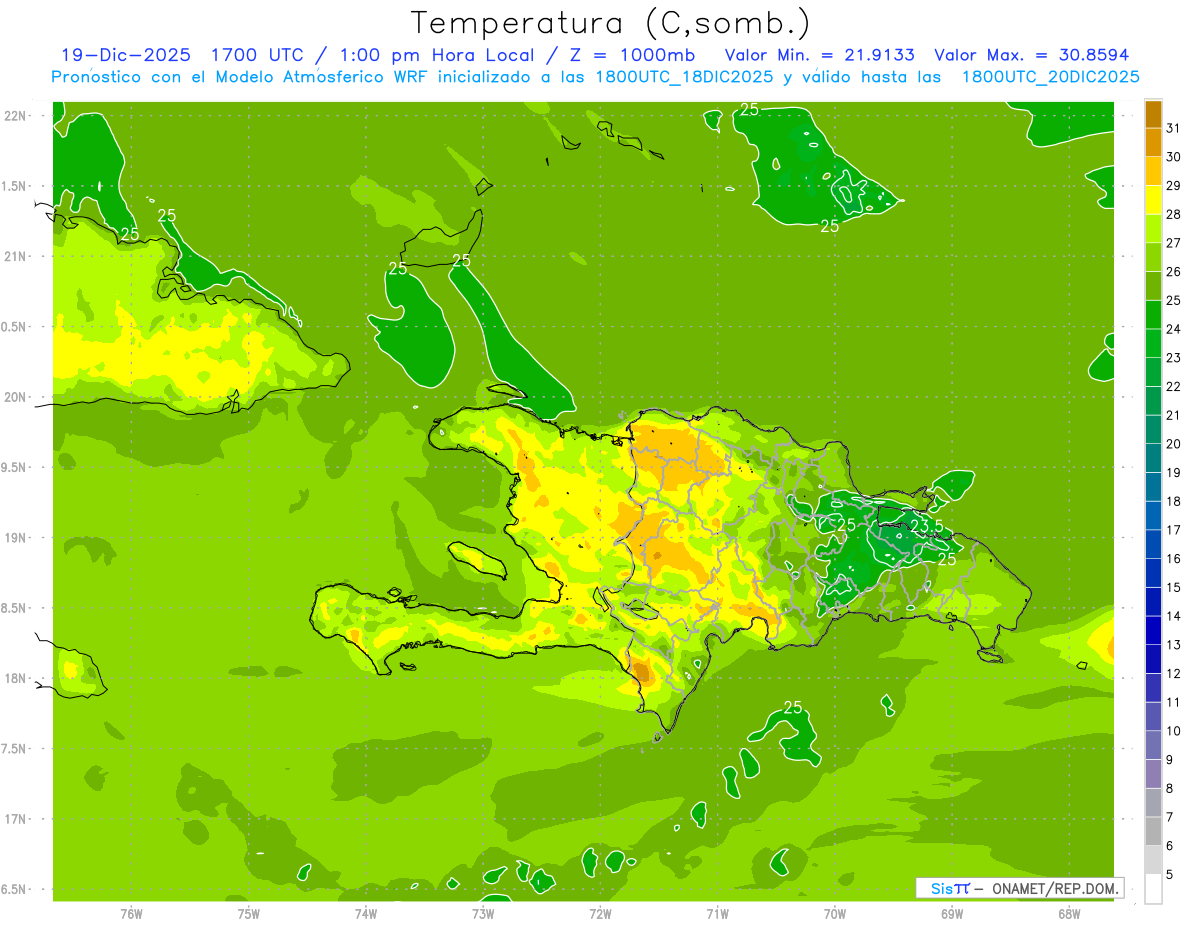
Task: Click the legend value 5
Action: 1170,874
